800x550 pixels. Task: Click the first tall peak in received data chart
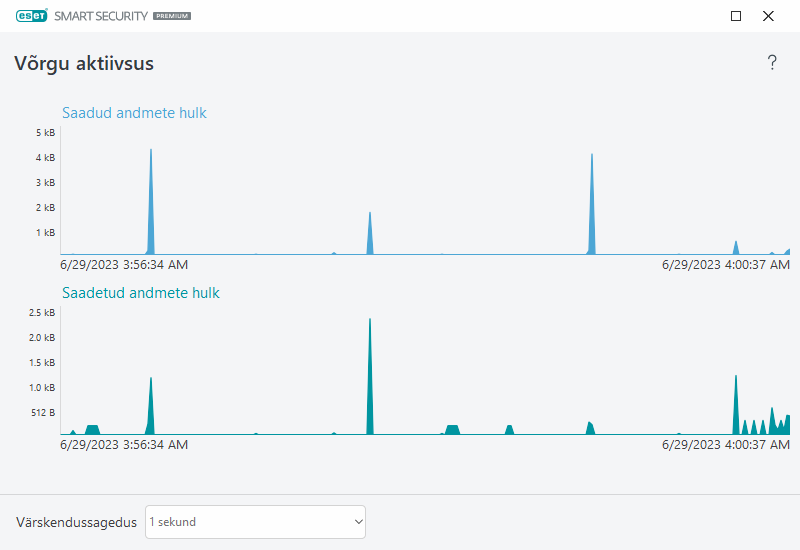tap(151, 200)
